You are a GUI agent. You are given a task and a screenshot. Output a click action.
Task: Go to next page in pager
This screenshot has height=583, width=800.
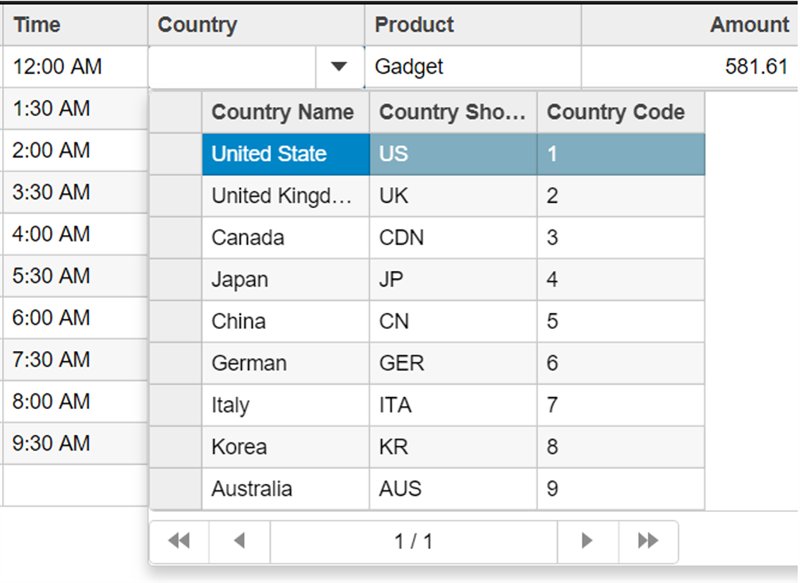(x=587, y=541)
